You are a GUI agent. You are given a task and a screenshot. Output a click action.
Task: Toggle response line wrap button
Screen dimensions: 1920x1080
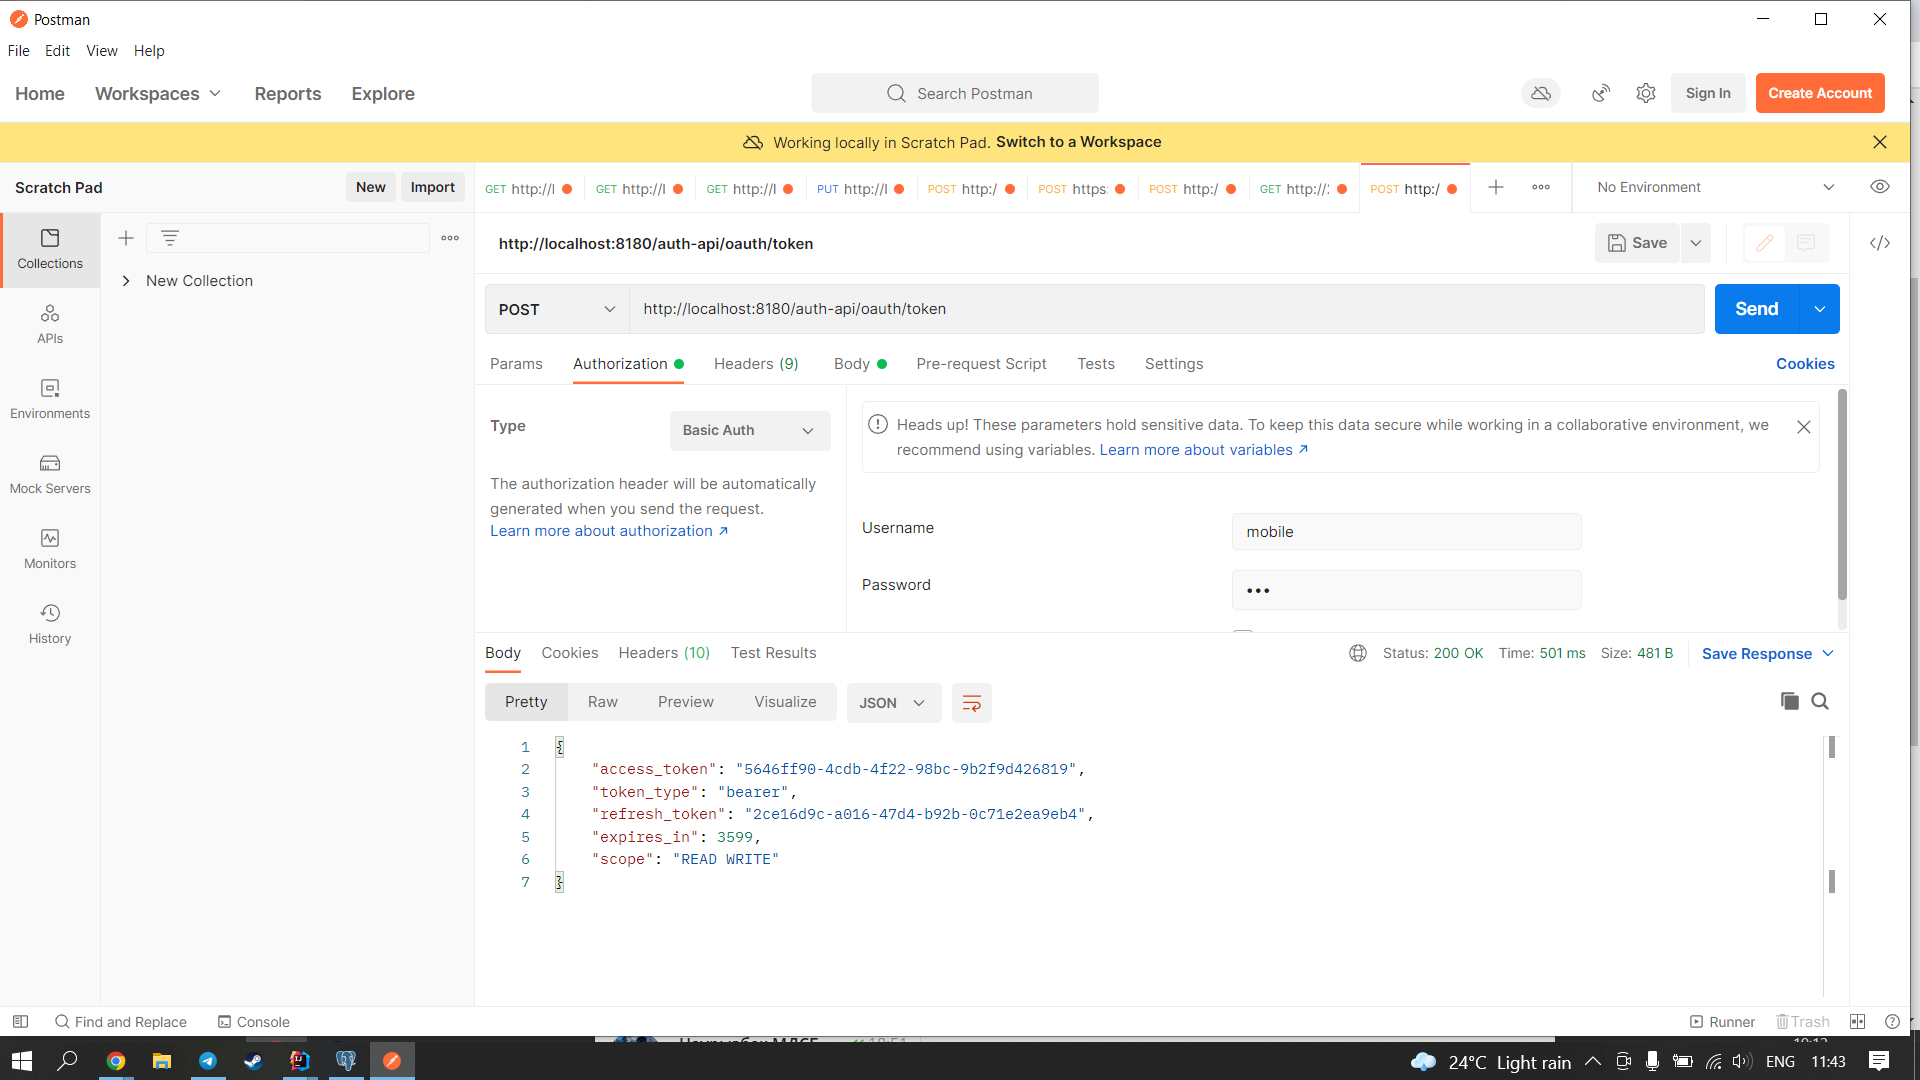click(x=971, y=703)
